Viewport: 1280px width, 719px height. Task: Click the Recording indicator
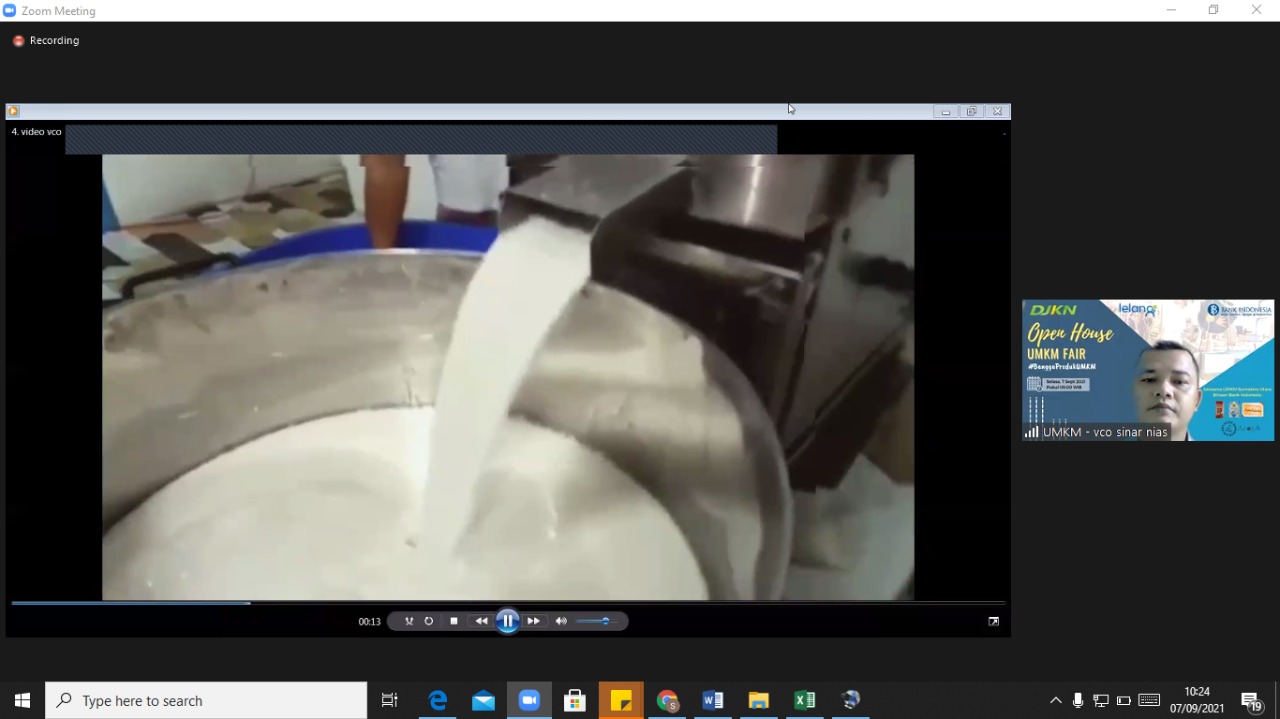pyautogui.click(x=46, y=41)
